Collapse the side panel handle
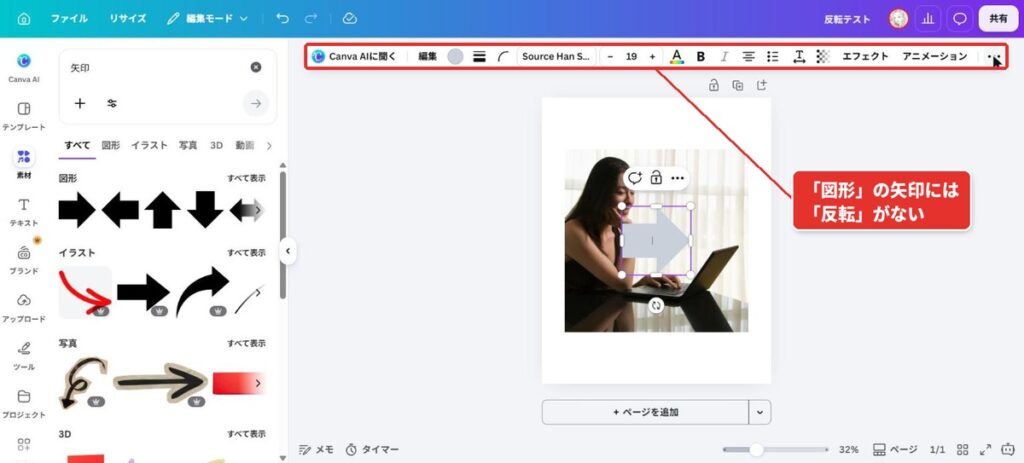Image resolution: width=1024 pixels, height=463 pixels. (287, 251)
